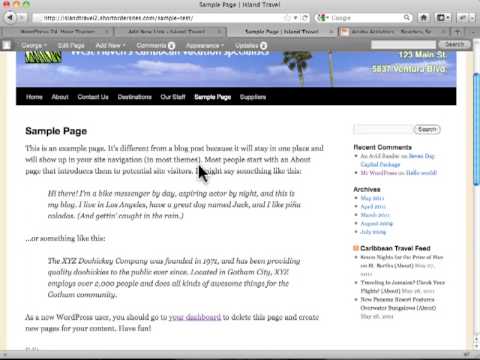
Task: Open the New Panama Resort Features feed item
Action: coord(398,304)
